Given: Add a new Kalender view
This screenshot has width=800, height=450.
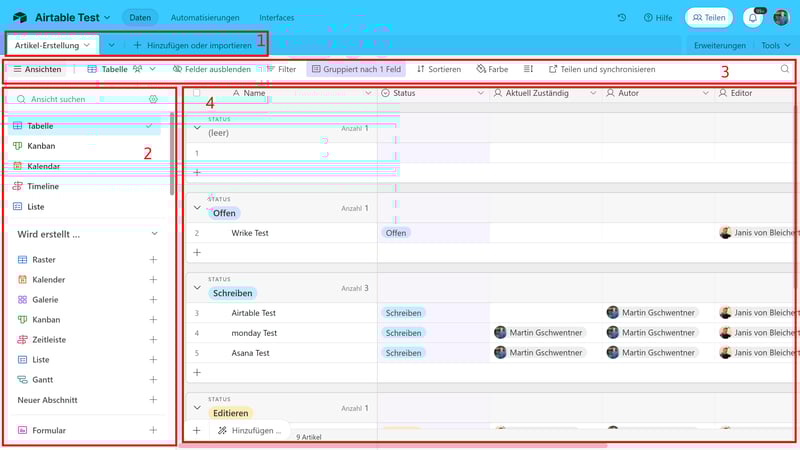Looking at the screenshot, I should tap(153, 280).
